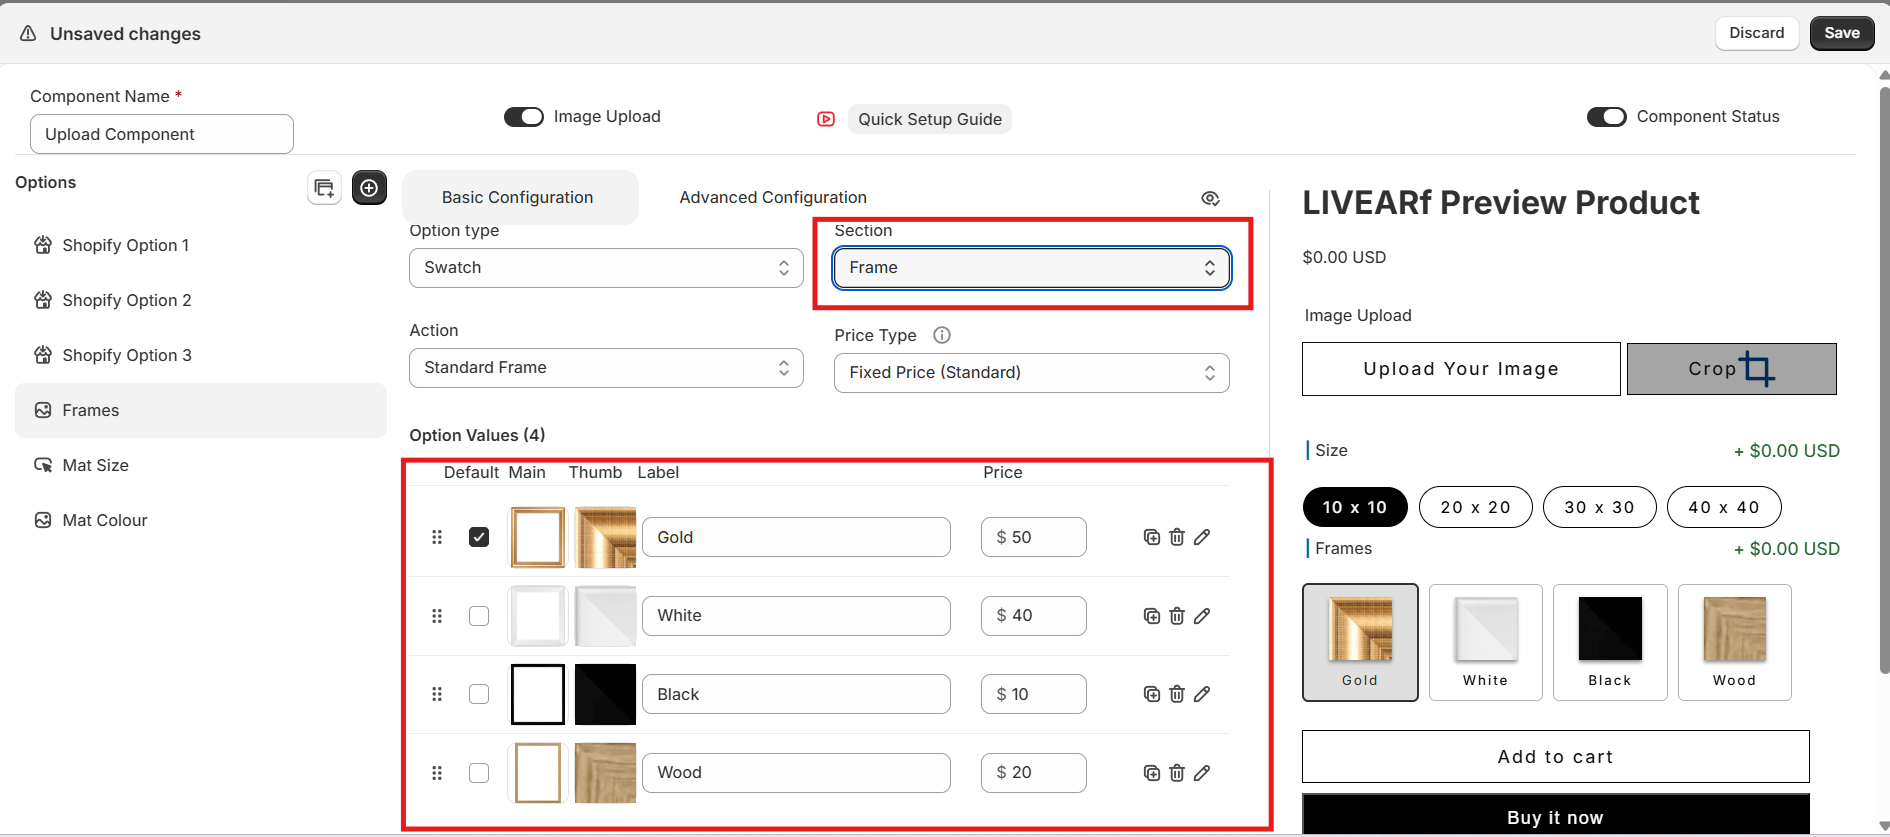Open the Quick Setup Guide
1890x837 pixels.
point(930,119)
